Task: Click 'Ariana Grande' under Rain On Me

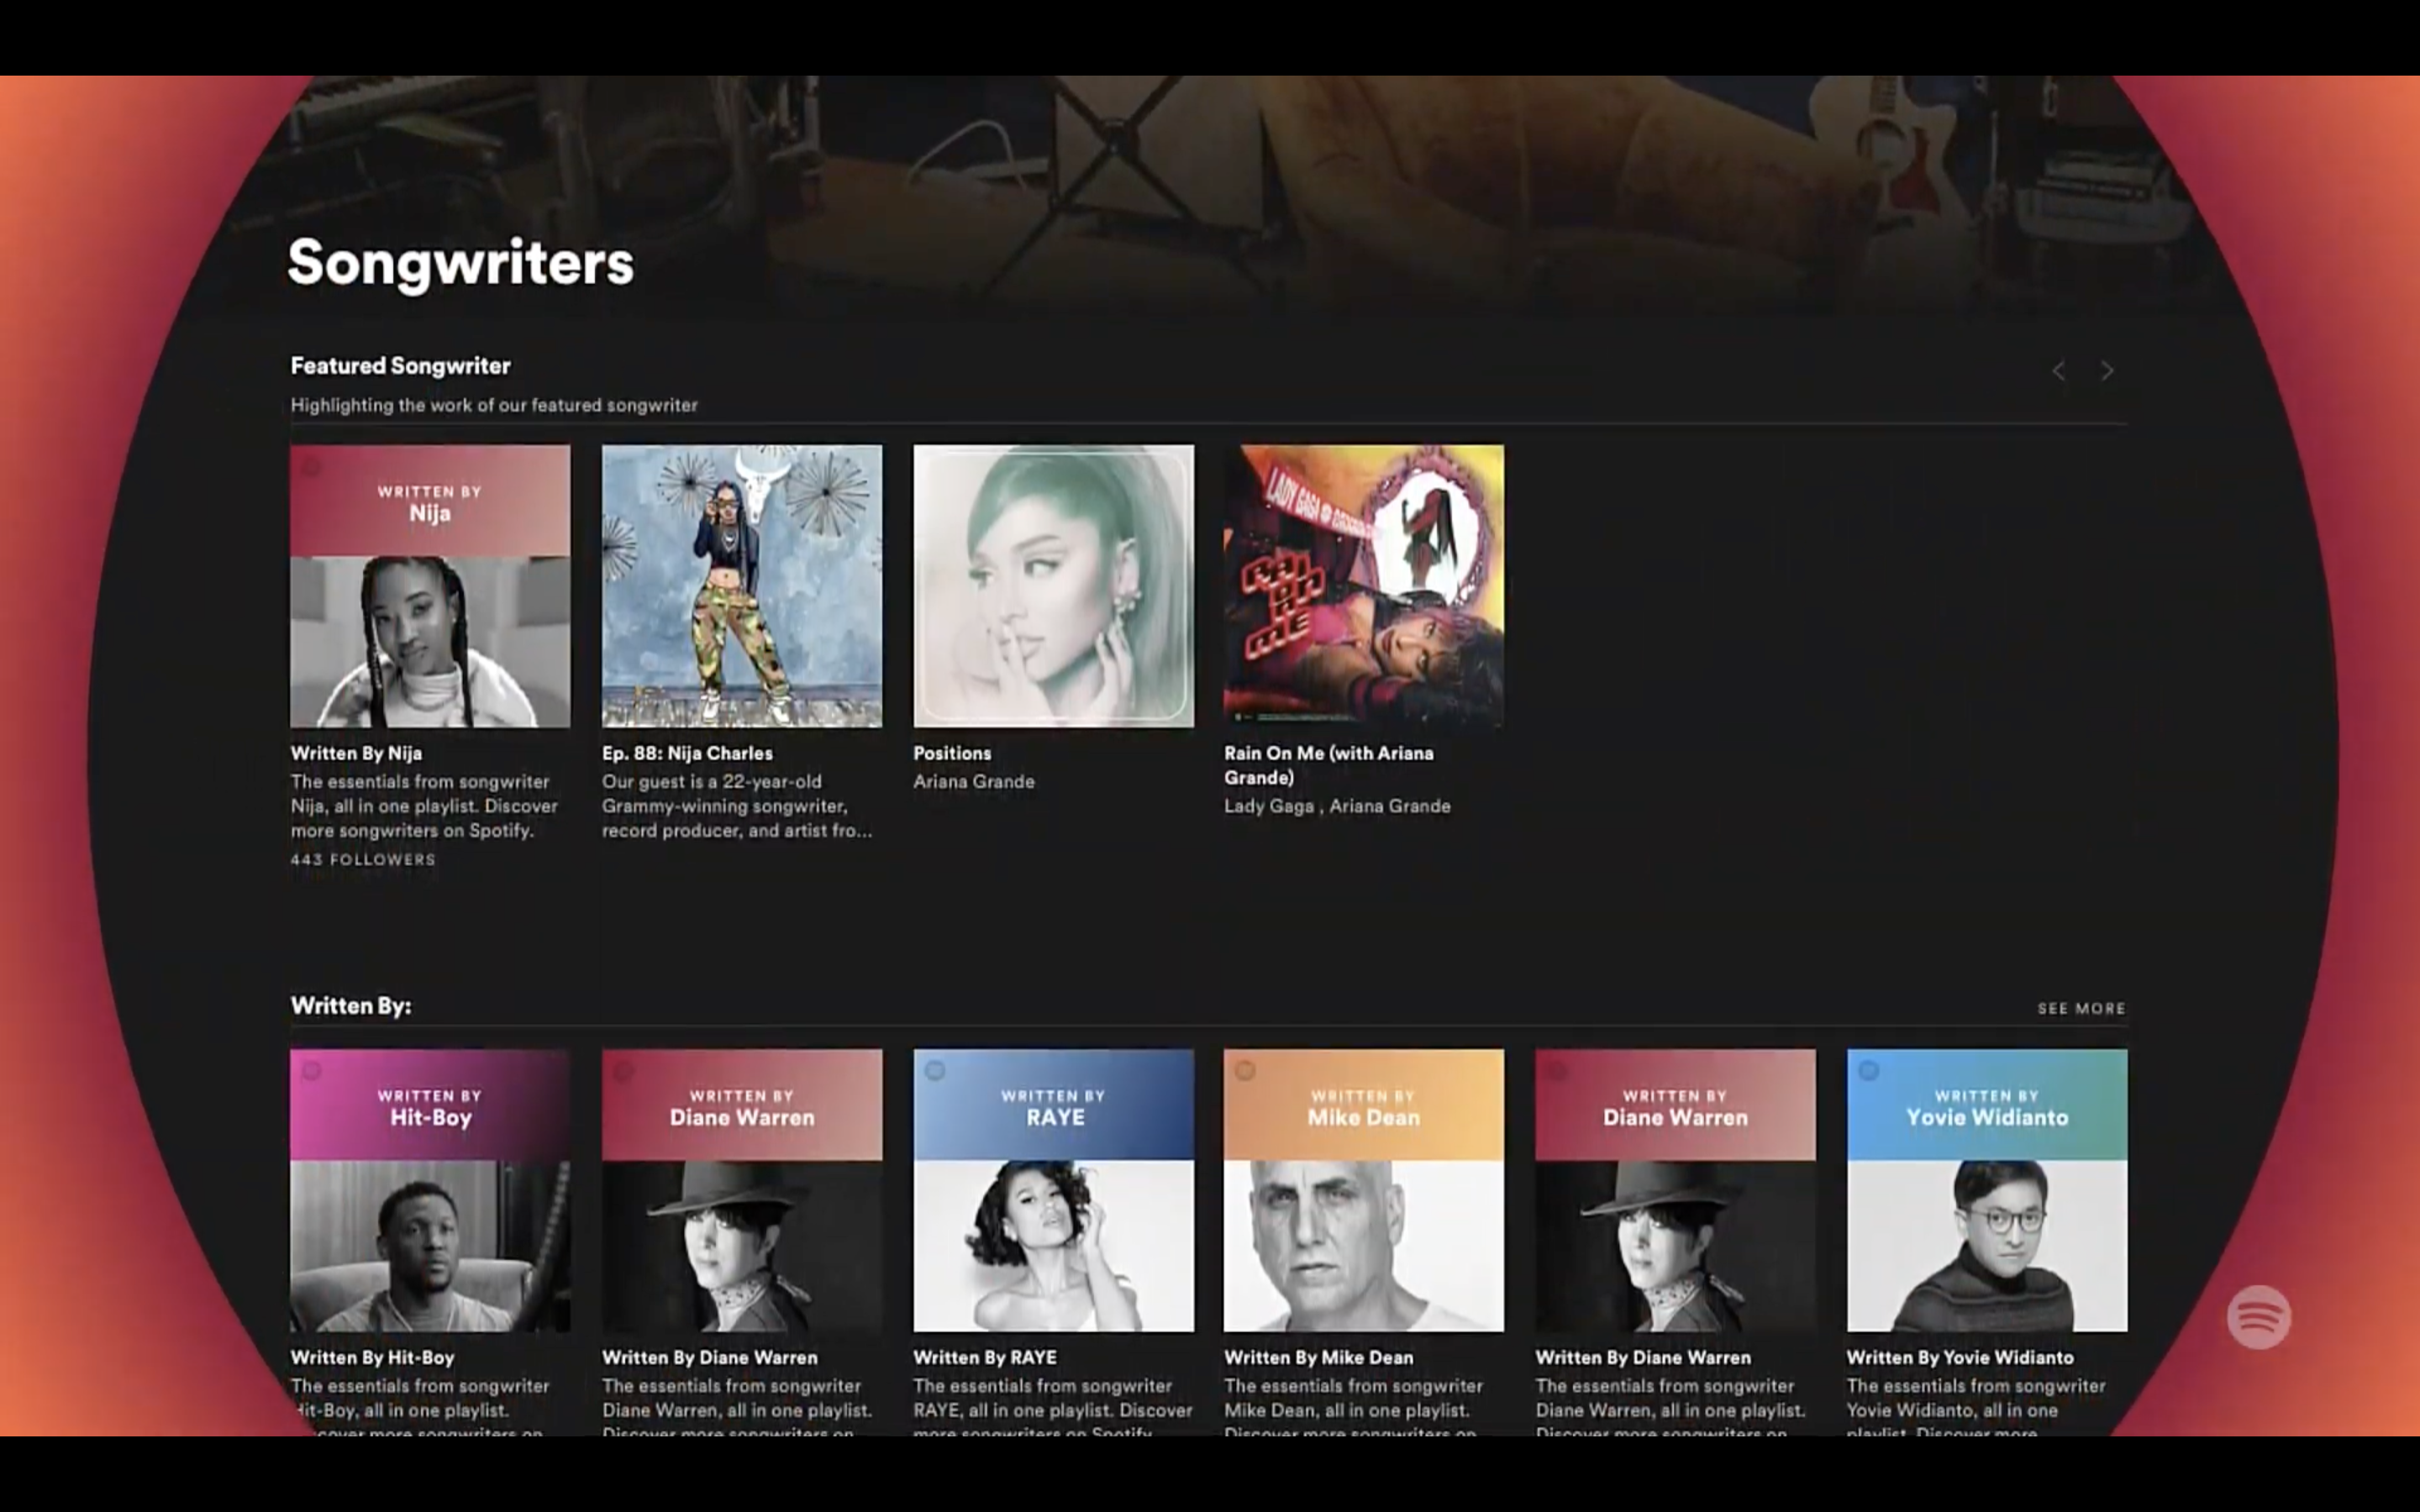Action: pyautogui.click(x=1389, y=806)
